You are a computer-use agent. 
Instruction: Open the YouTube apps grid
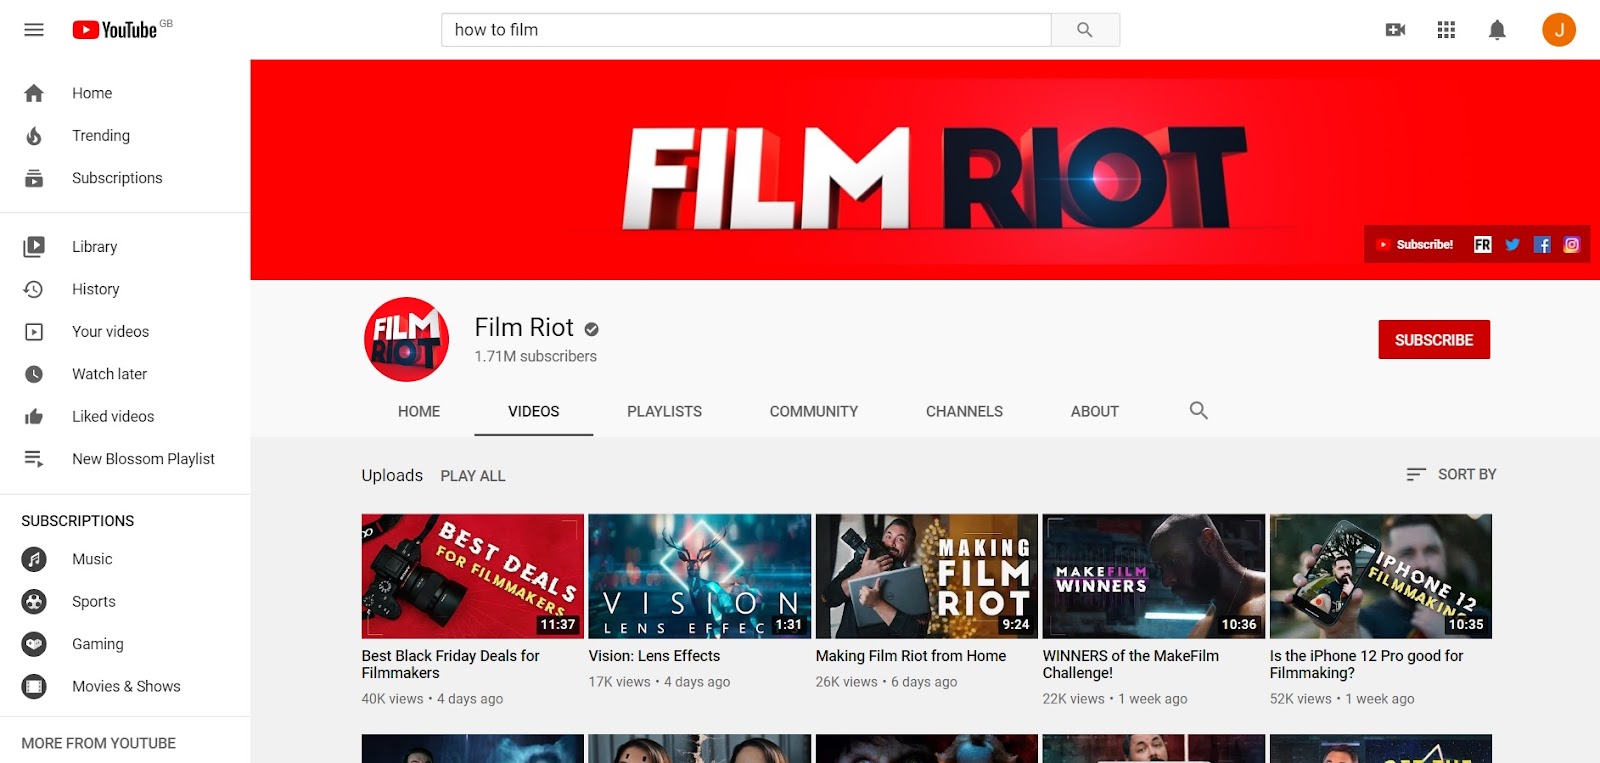click(1446, 30)
